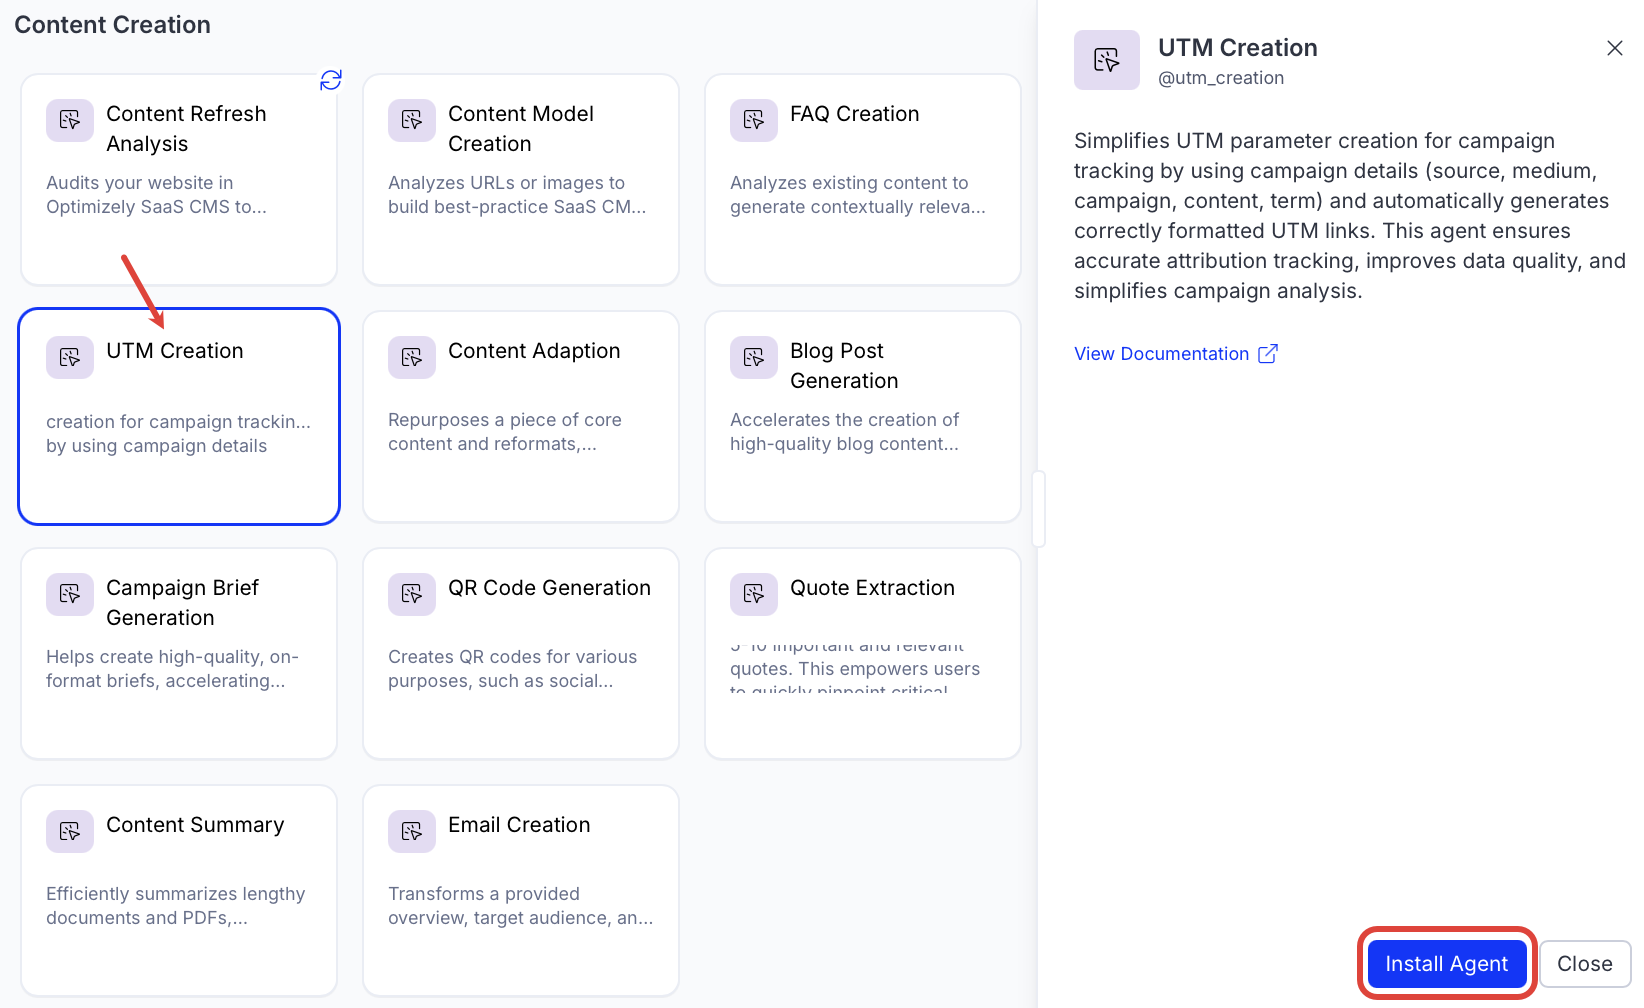Click the Content Summary agent icon
Viewport: 1644px width, 1008px height.
(x=70, y=832)
